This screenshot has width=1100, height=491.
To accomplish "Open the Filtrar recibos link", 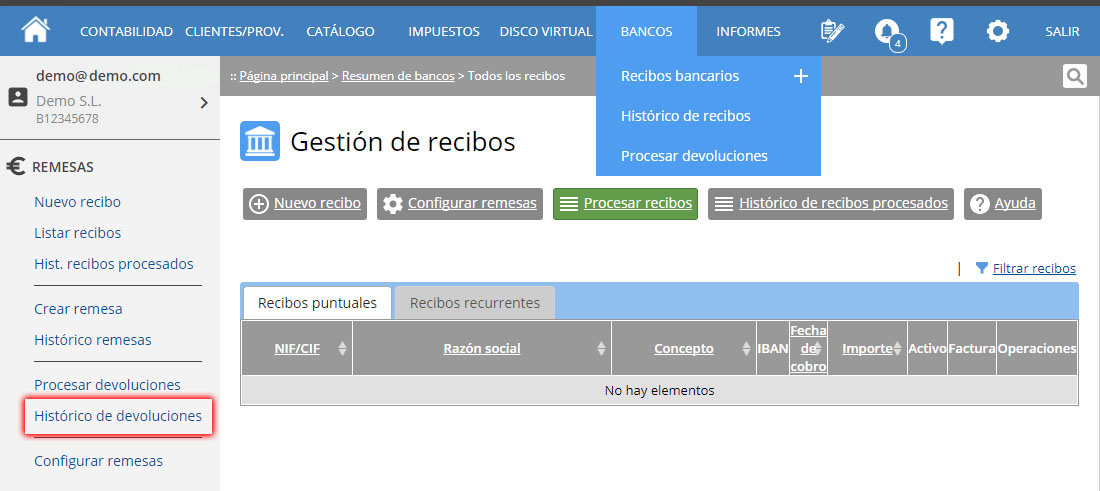I will (1033, 268).
